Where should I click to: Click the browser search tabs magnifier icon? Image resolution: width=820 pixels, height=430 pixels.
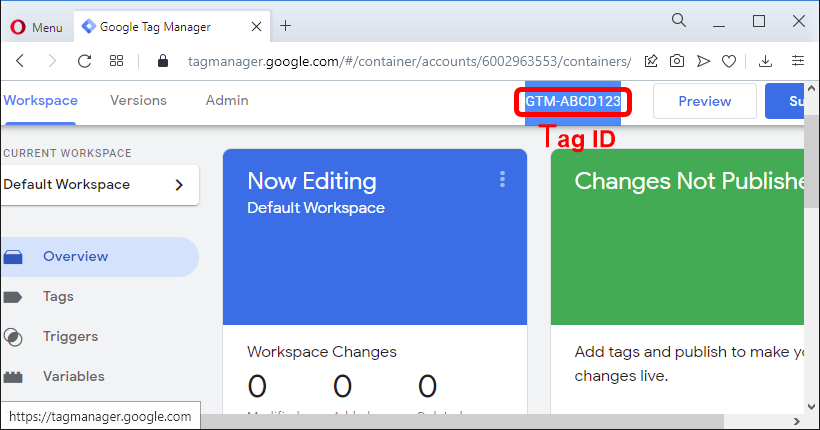[x=679, y=20]
